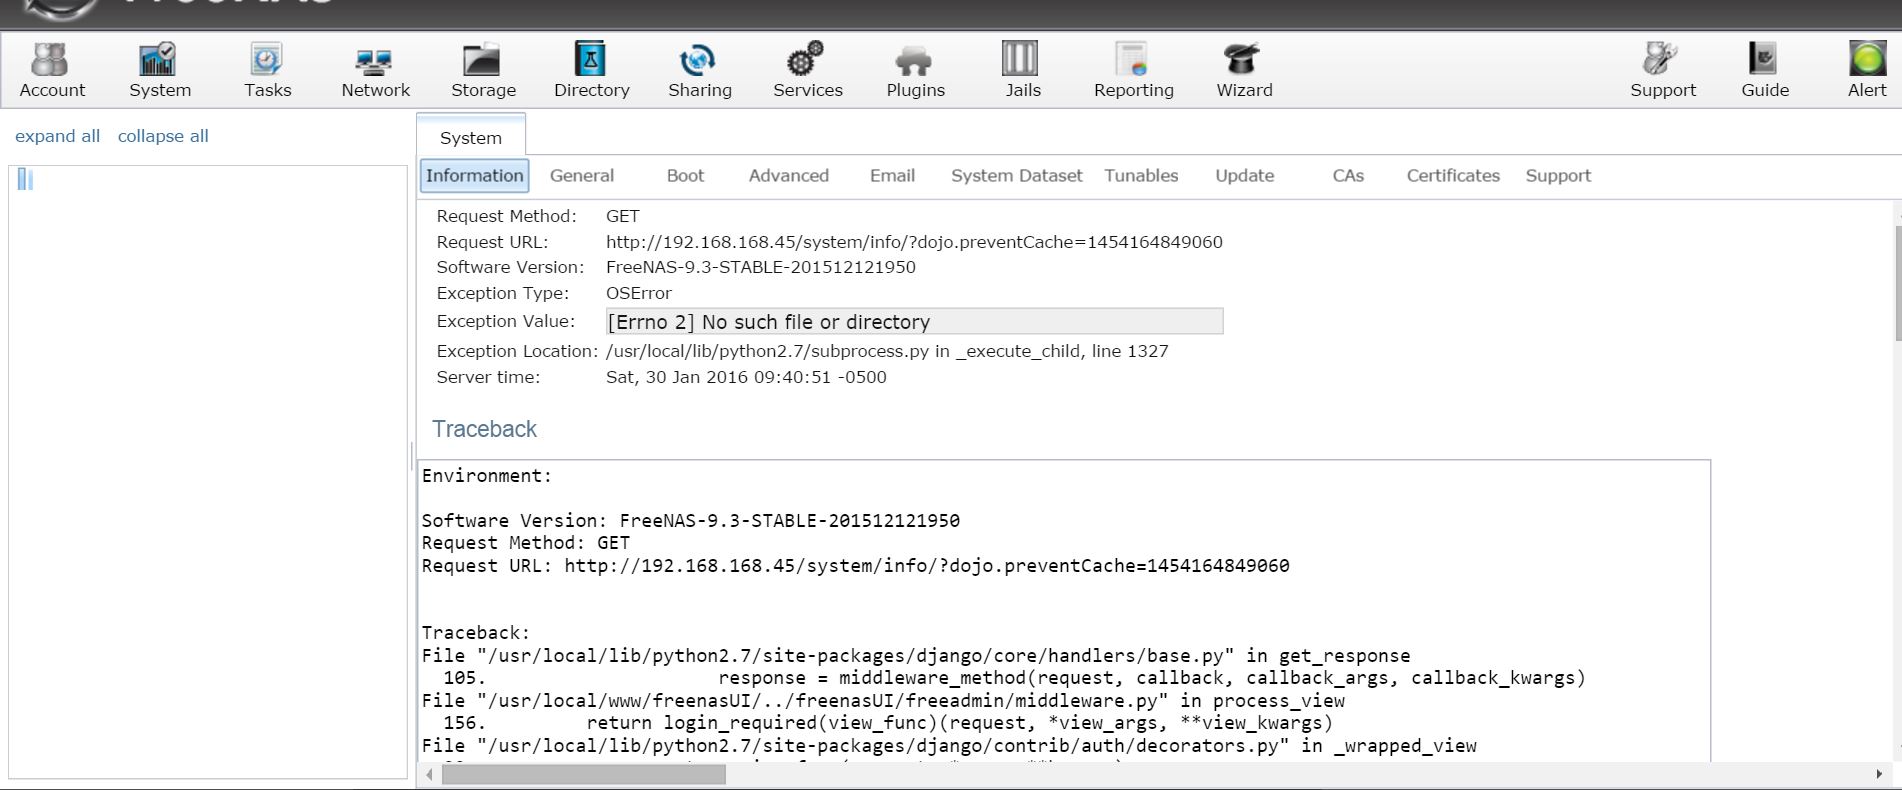
Task: Click the Sharing icon
Action: click(699, 61)
